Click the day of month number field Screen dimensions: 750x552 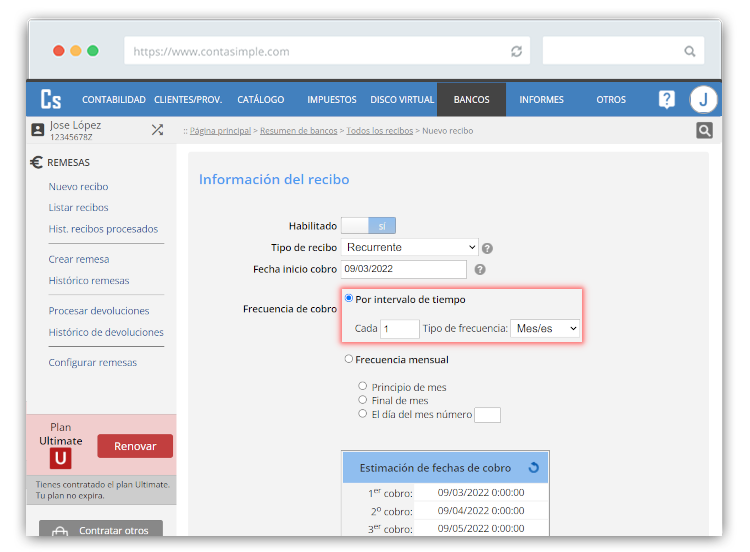487,415
